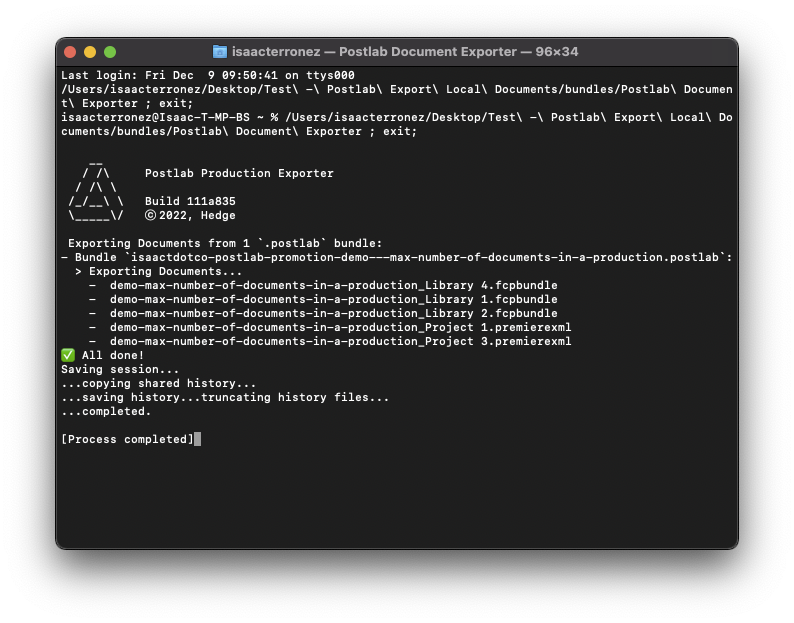Click the Project 3.premierexml output line
The width and height of the screenshot is (794, 623).
pyautogui.click(x=340, y=341)
